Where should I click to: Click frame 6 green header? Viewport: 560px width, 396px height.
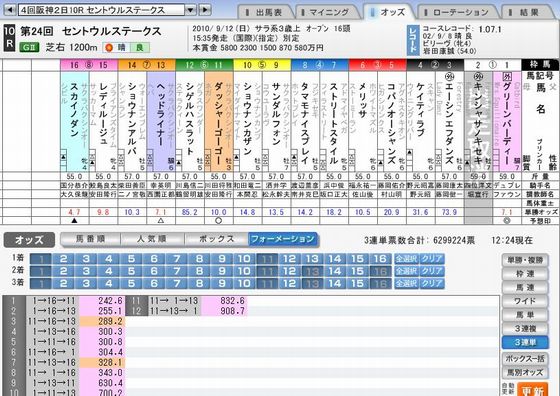[x=204, y=65]
